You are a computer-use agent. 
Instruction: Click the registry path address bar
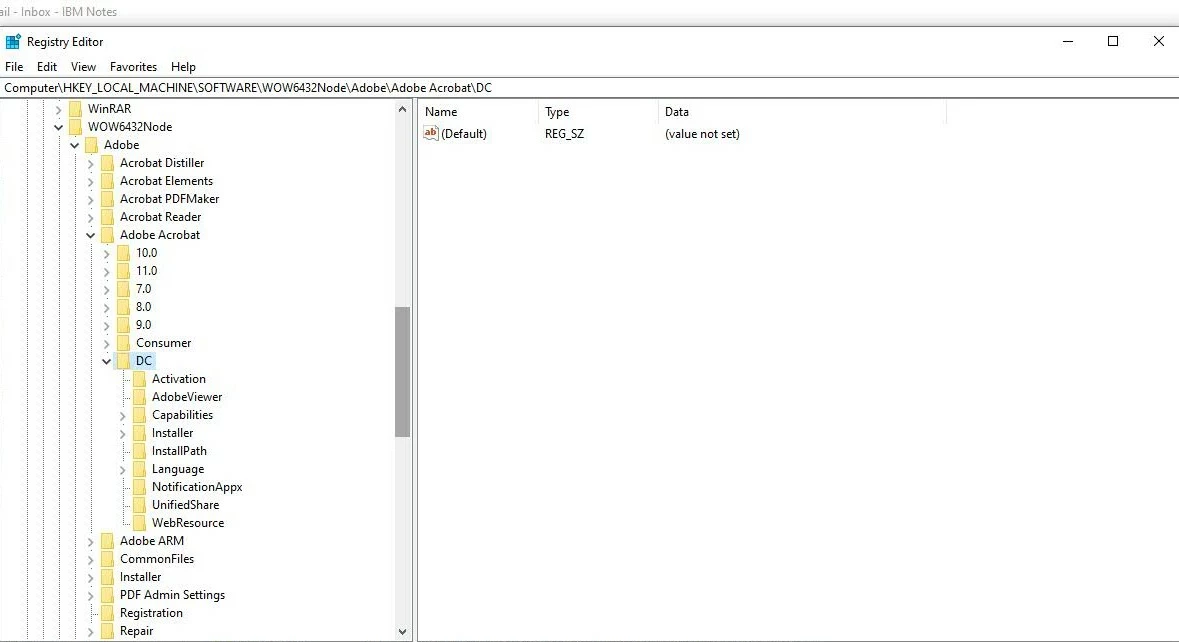pos(590,88)
